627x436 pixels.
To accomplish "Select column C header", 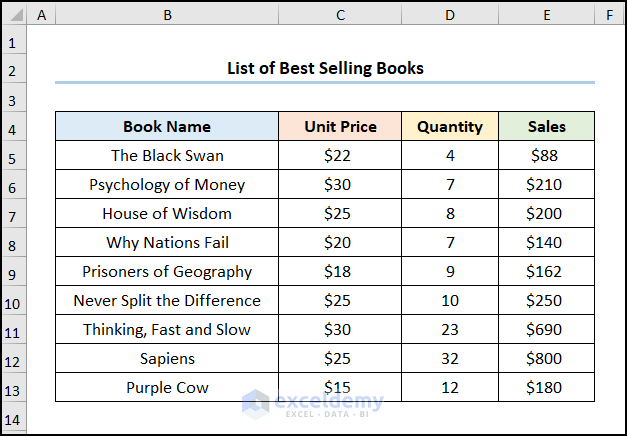I will 340,15.
